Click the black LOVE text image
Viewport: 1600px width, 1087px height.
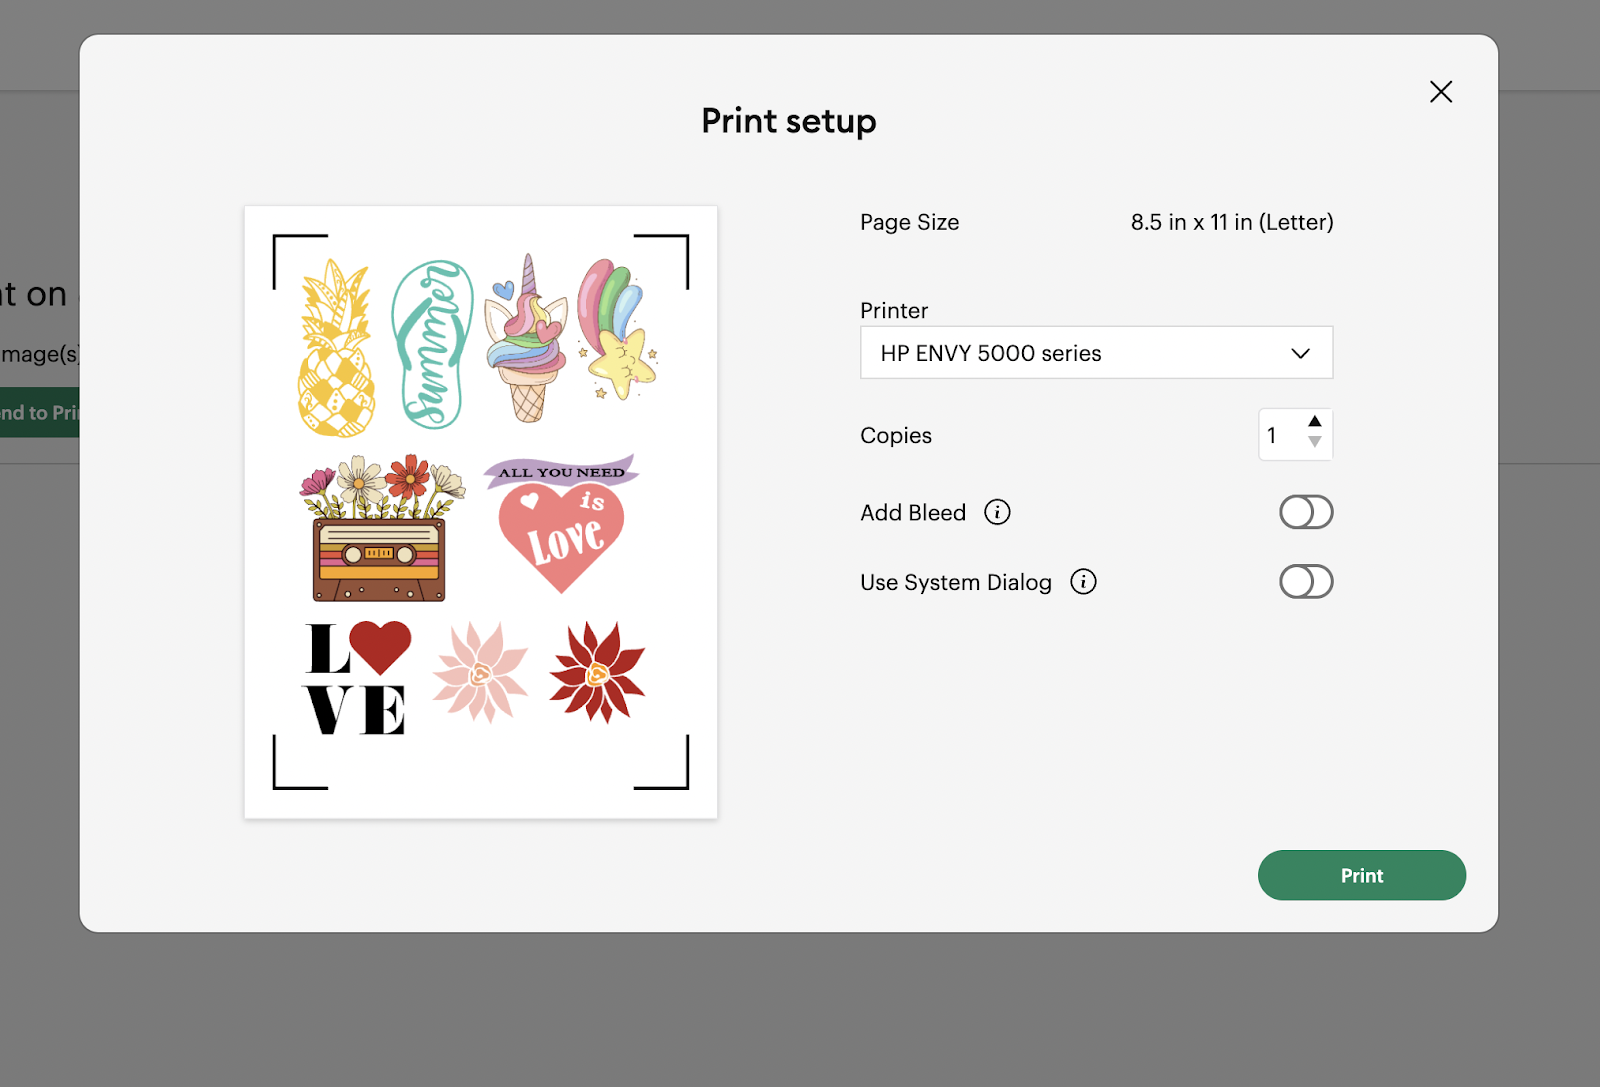(357, 678)
